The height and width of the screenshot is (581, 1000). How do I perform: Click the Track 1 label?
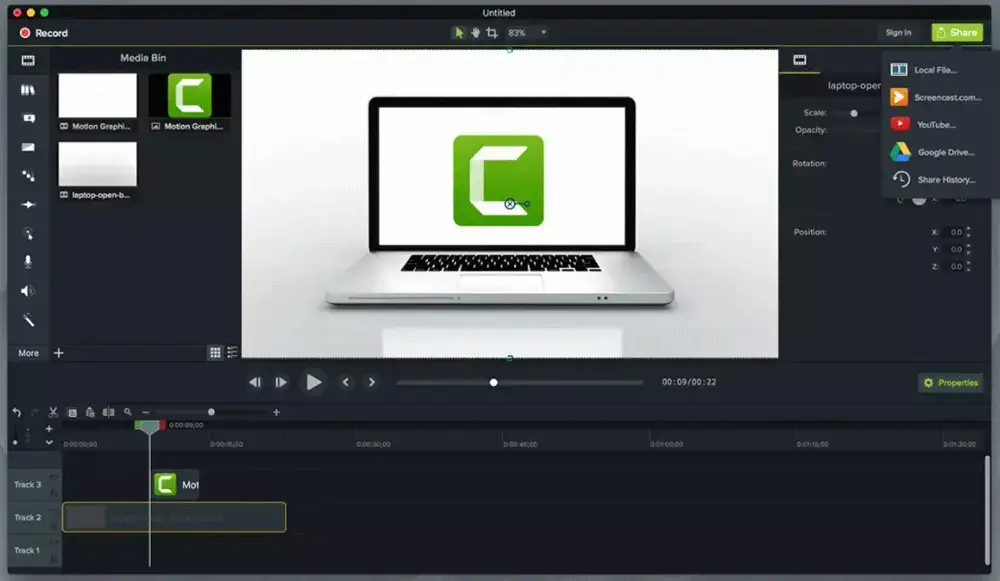pos(27,550)
